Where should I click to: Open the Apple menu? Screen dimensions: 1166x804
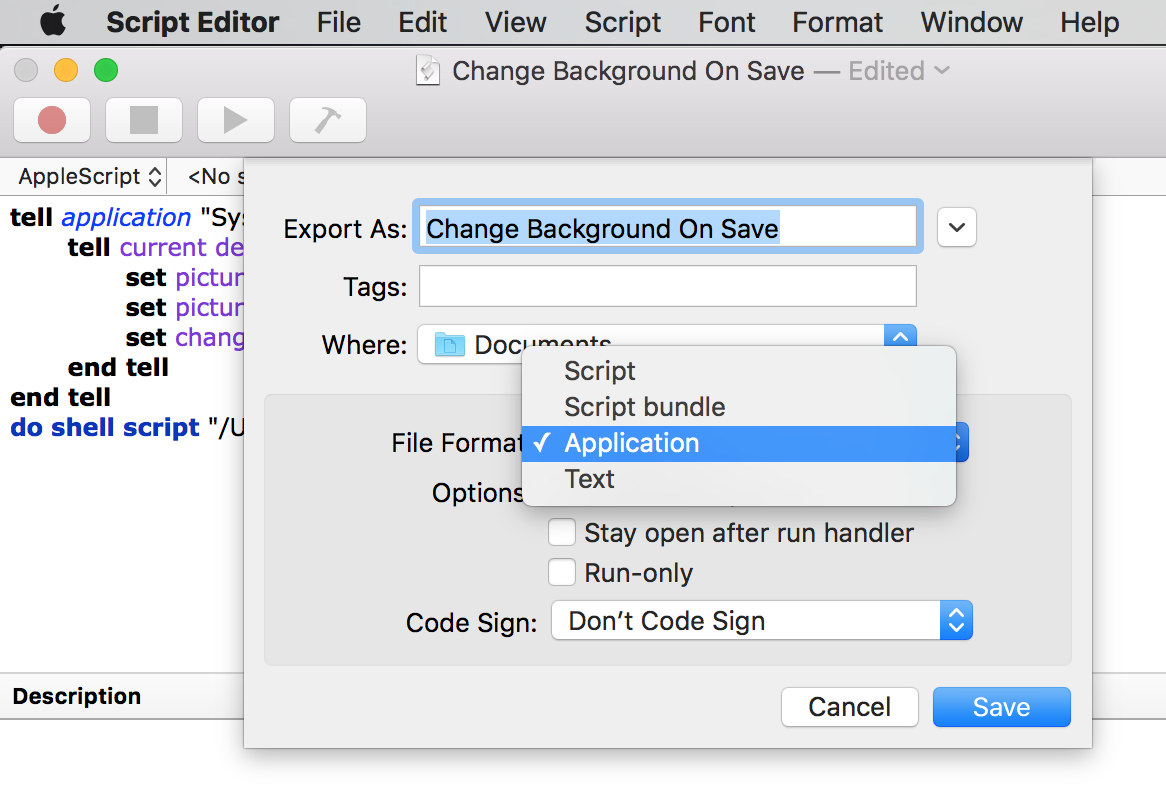click(x=53, y=22)
